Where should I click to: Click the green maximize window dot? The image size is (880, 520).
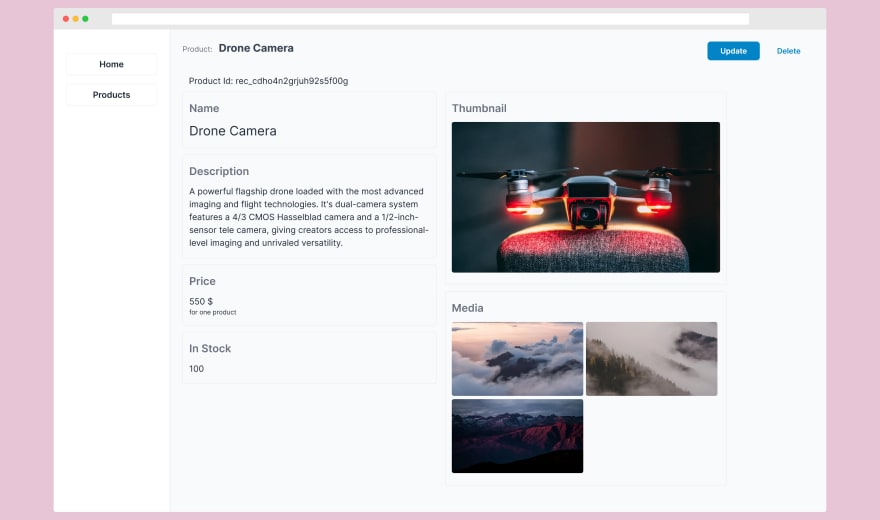(85, 19)
